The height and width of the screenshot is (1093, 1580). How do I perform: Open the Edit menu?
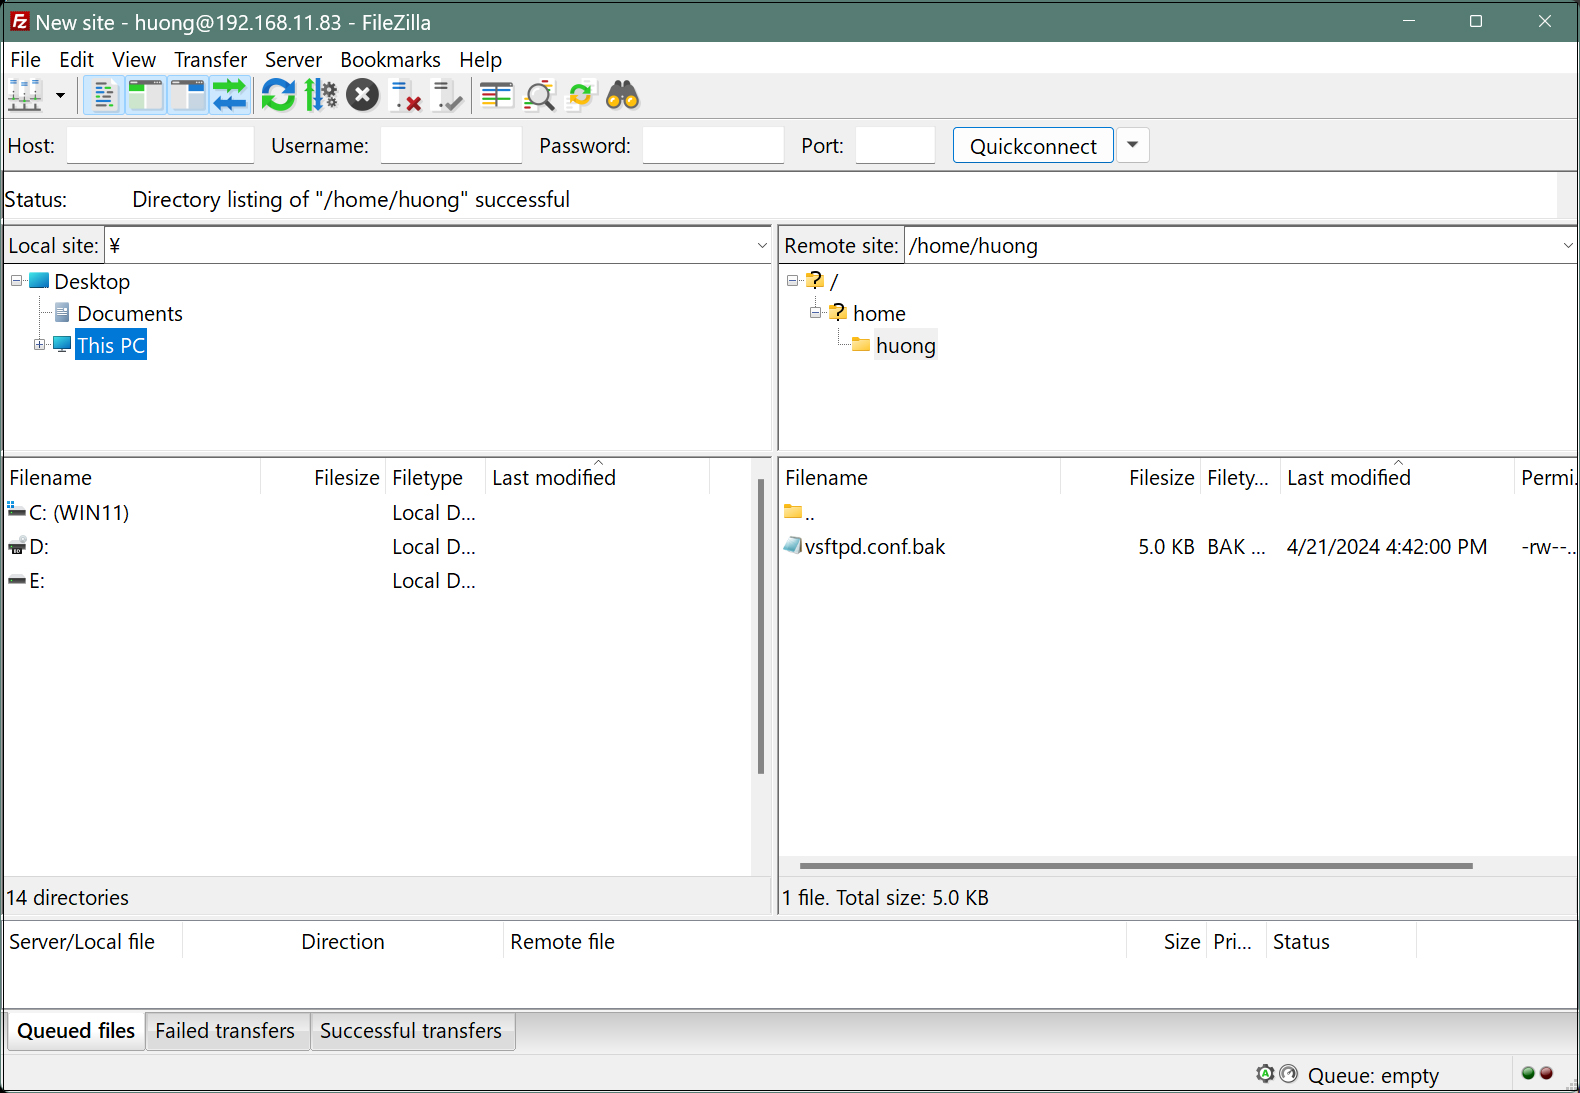[76, 60]
